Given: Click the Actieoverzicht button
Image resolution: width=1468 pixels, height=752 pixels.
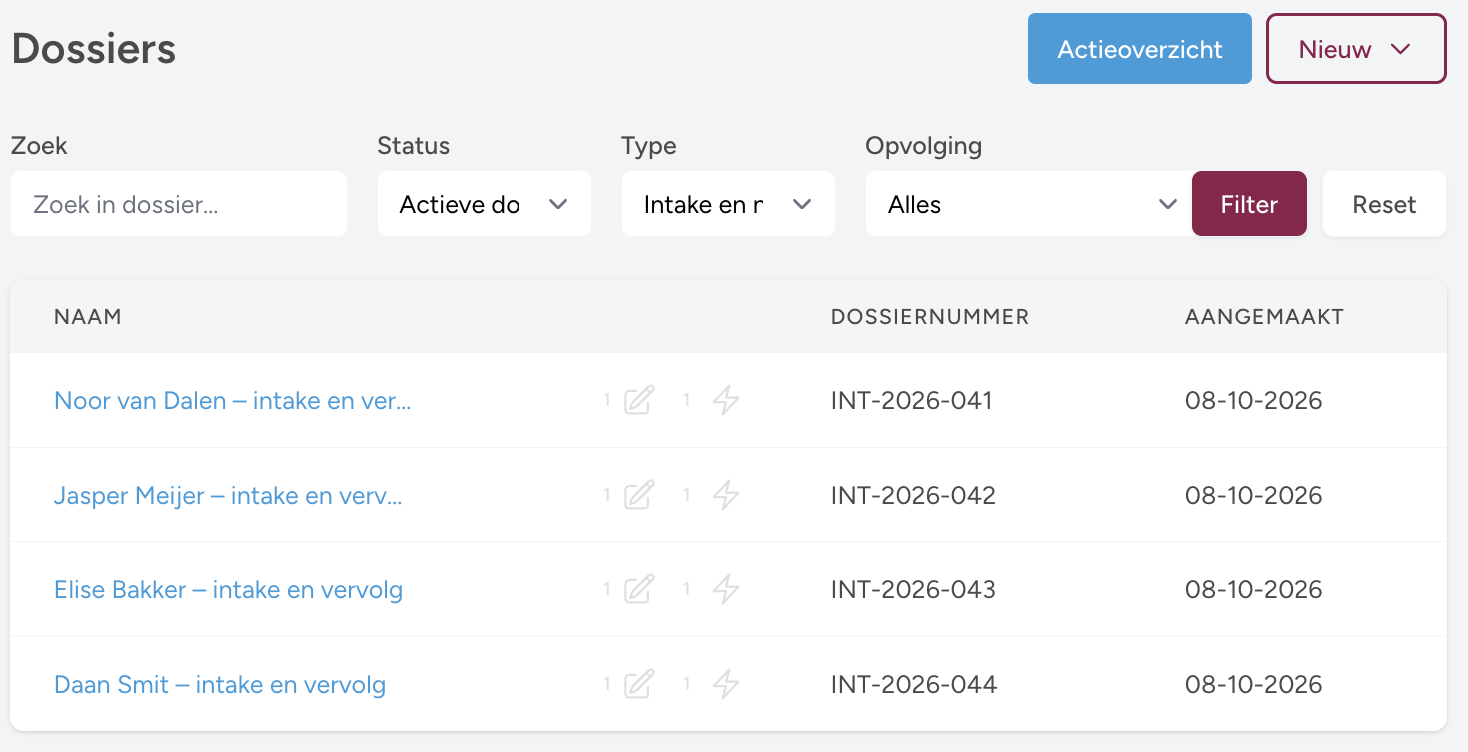Looking at the screenshot, I should click(1140, 49).
